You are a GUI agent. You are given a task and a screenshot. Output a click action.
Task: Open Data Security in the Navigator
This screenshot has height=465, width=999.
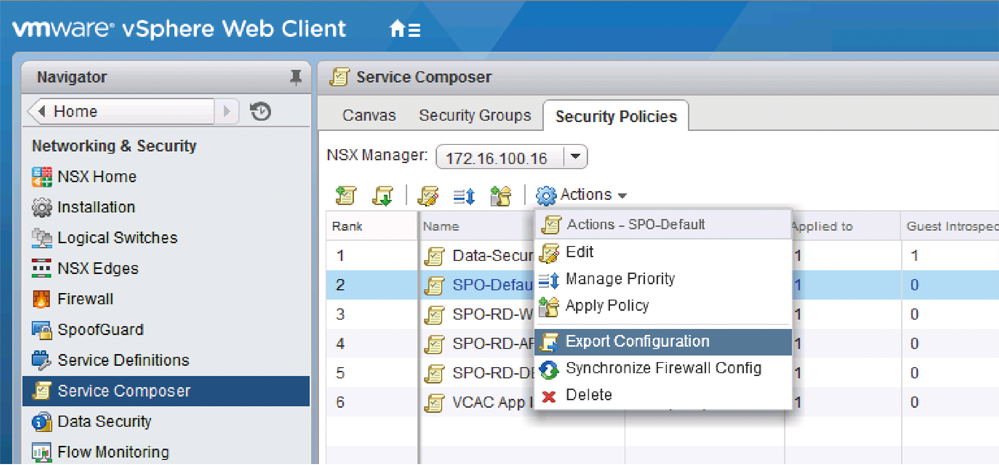click(x=91, y=421)
